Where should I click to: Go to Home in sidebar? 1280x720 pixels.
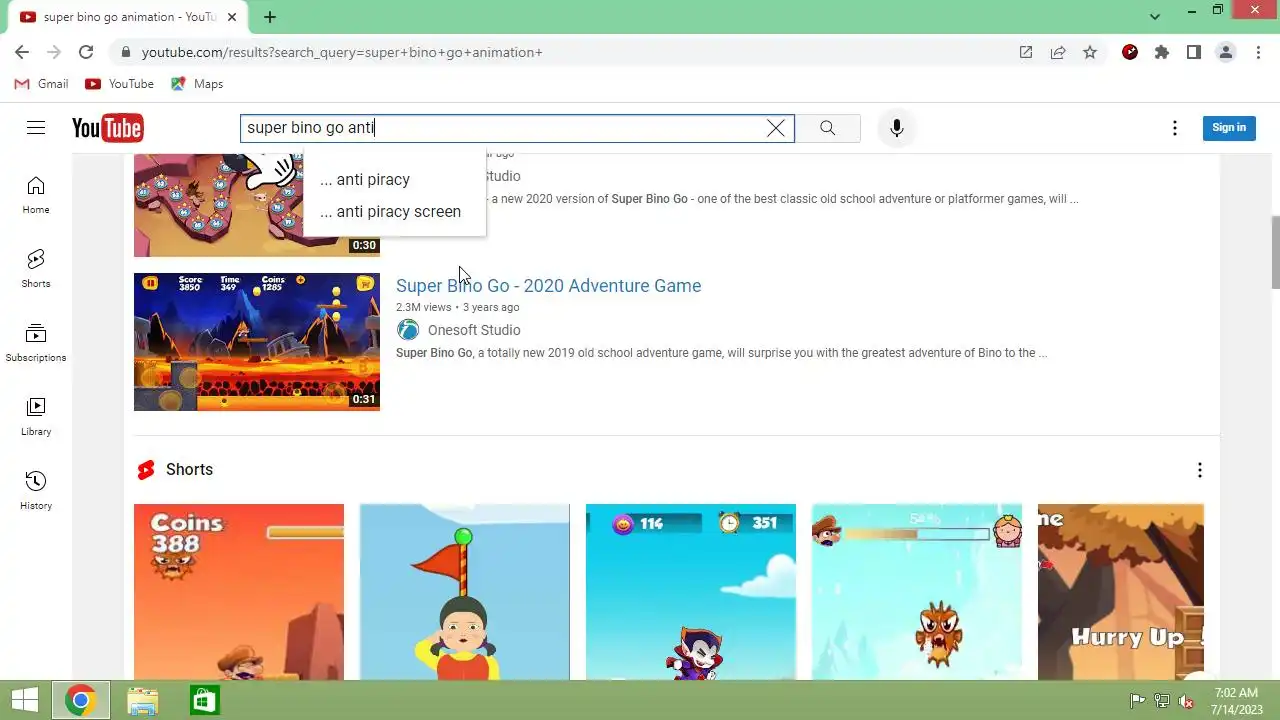click(36, 195)
